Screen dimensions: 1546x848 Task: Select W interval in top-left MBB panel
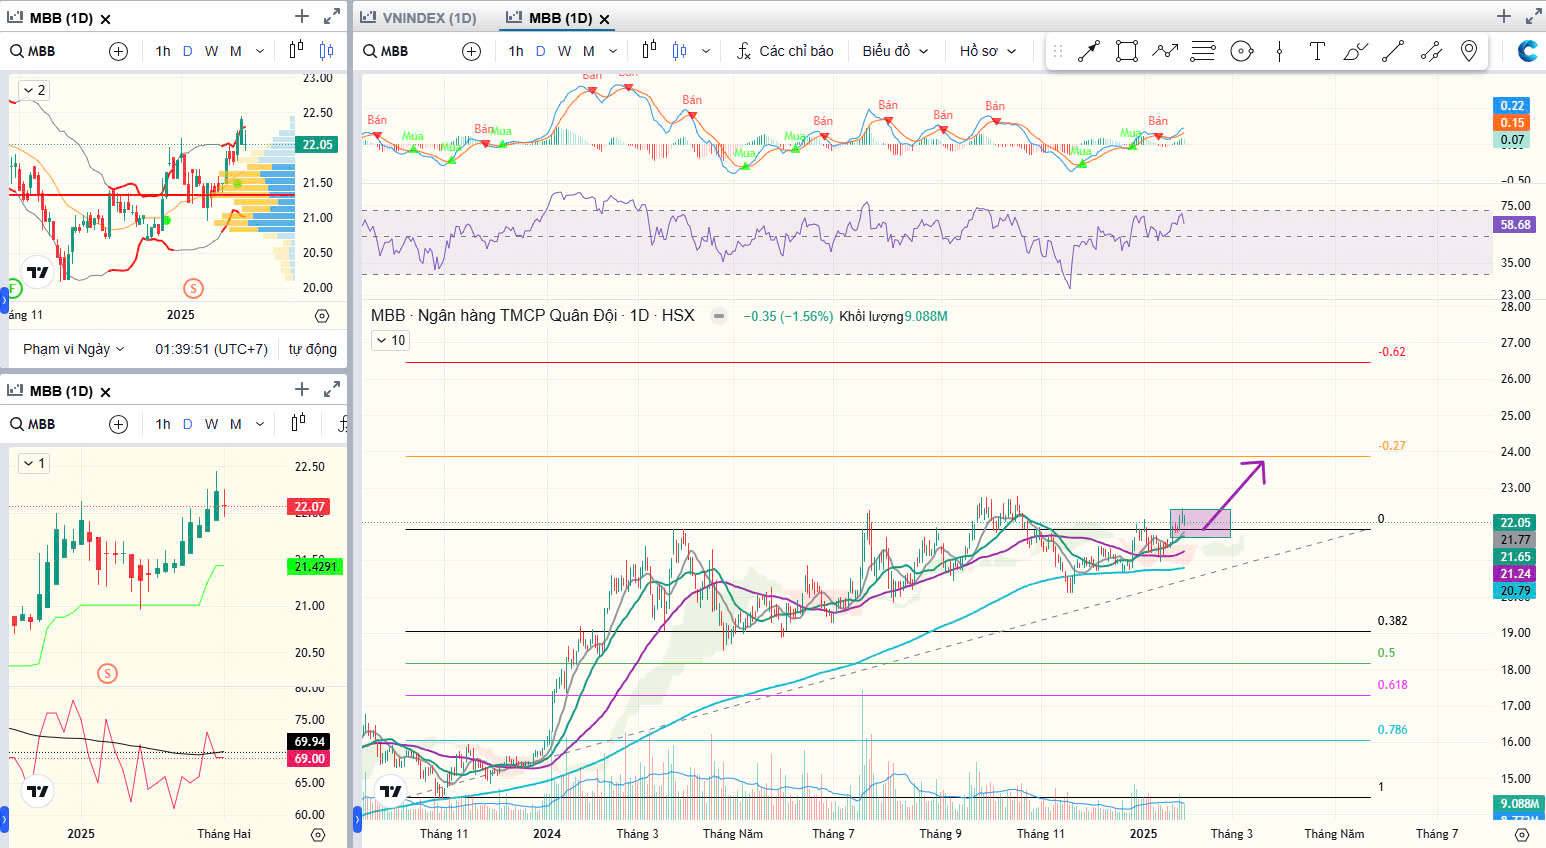pyautogui.click(x=212, y=51)
